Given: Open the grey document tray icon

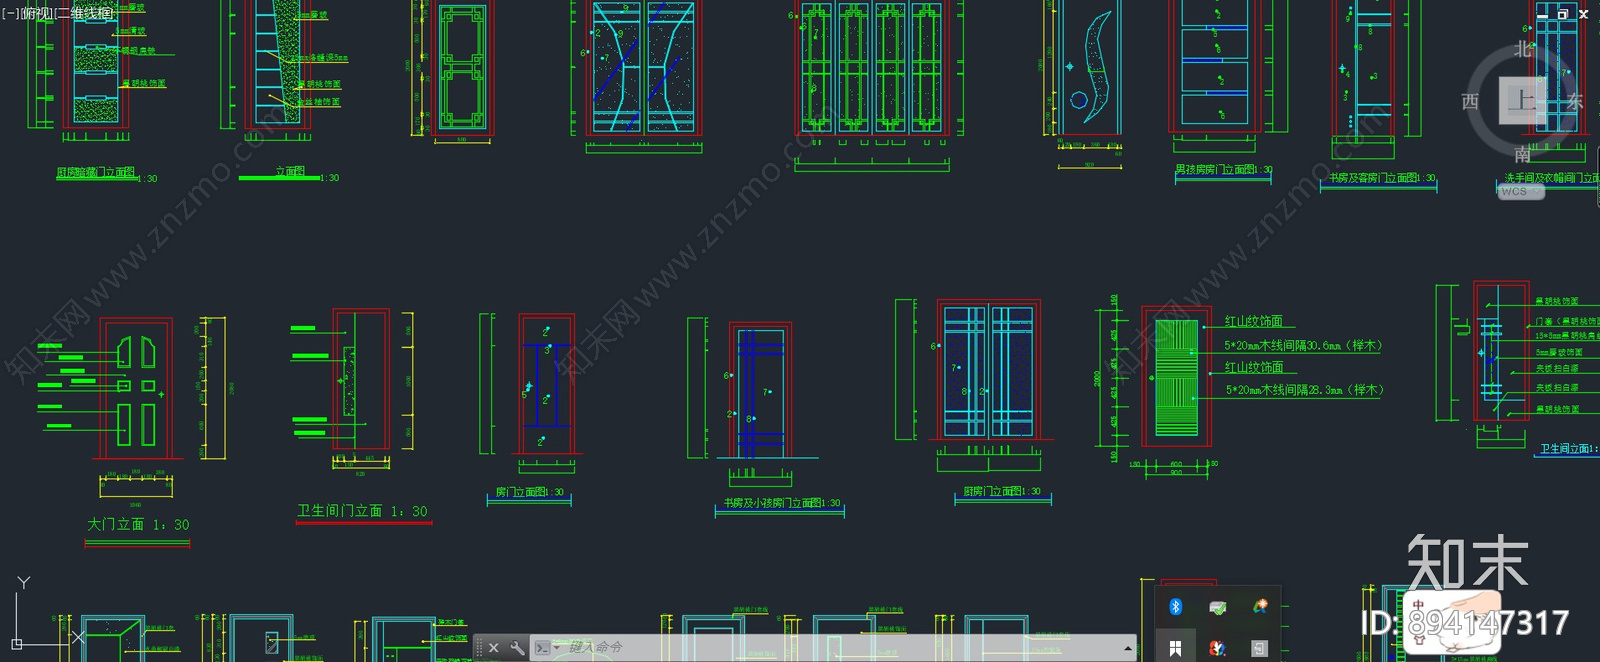Looking at the screenshot, I should click(1260, 648).
